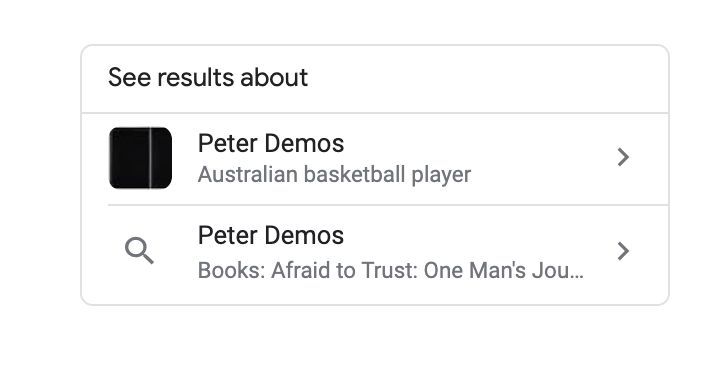Click the 'See results about' heading
Screen dimensions: 722x370
208,77
